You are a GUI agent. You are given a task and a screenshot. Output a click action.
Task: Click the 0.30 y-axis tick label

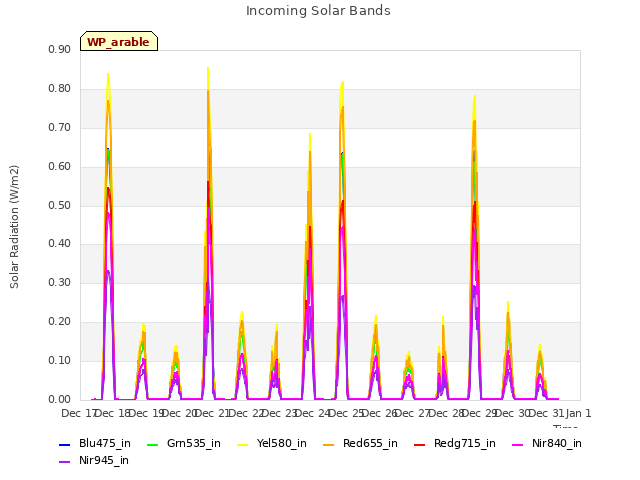click(x=60, y=283)
